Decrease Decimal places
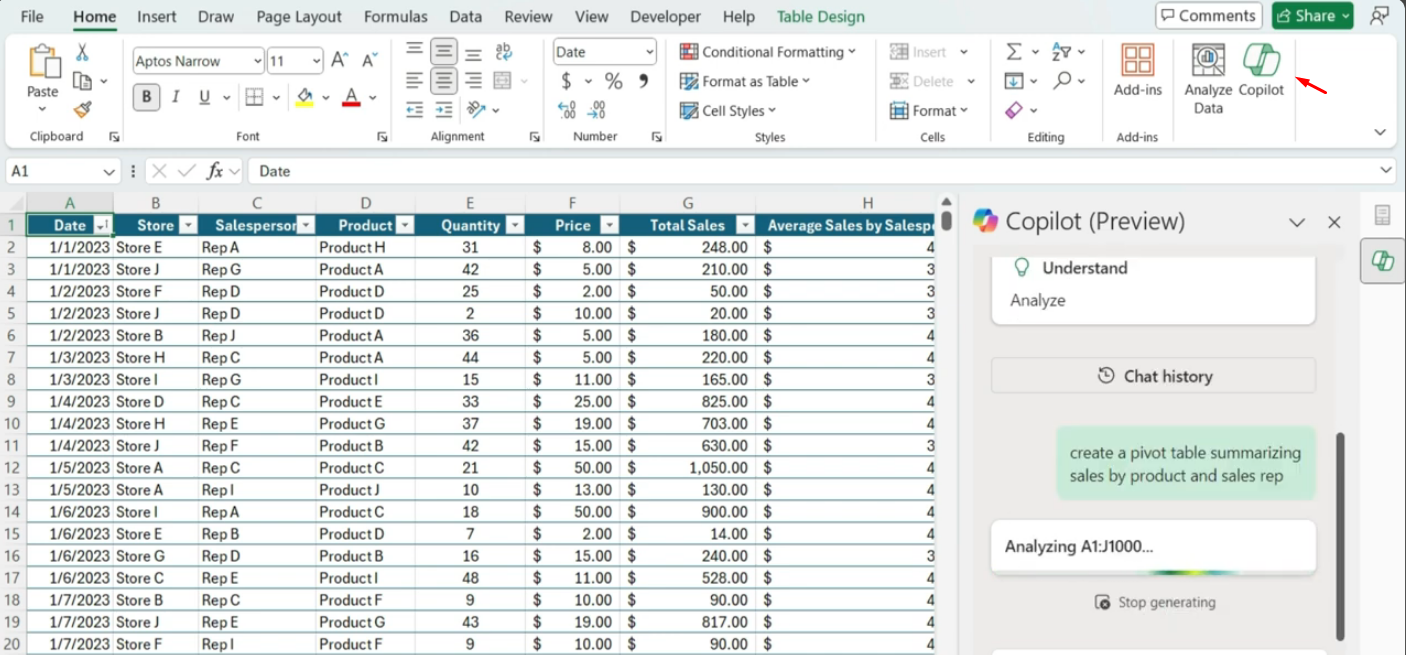The width and height of the screenshot is (1406, 655). [597, 110]
